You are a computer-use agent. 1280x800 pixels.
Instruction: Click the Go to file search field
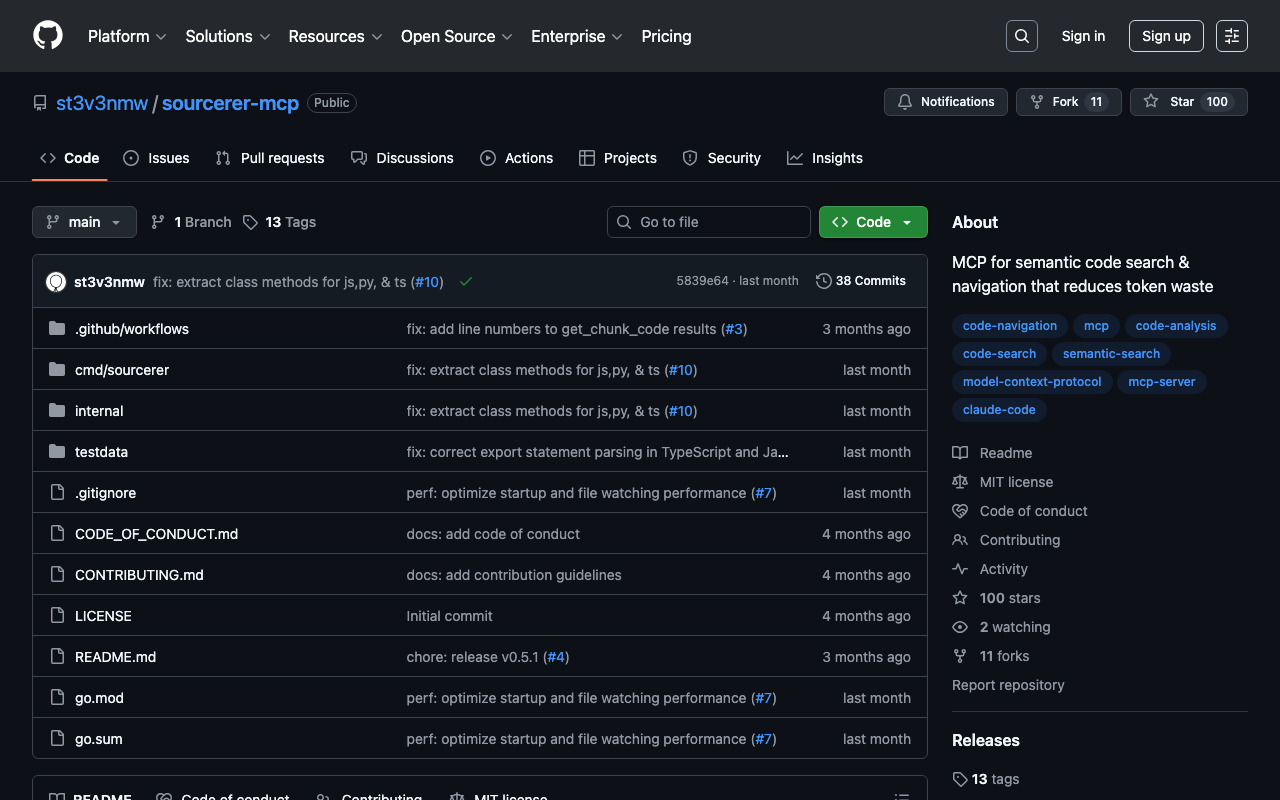click(x=708, y=222)
